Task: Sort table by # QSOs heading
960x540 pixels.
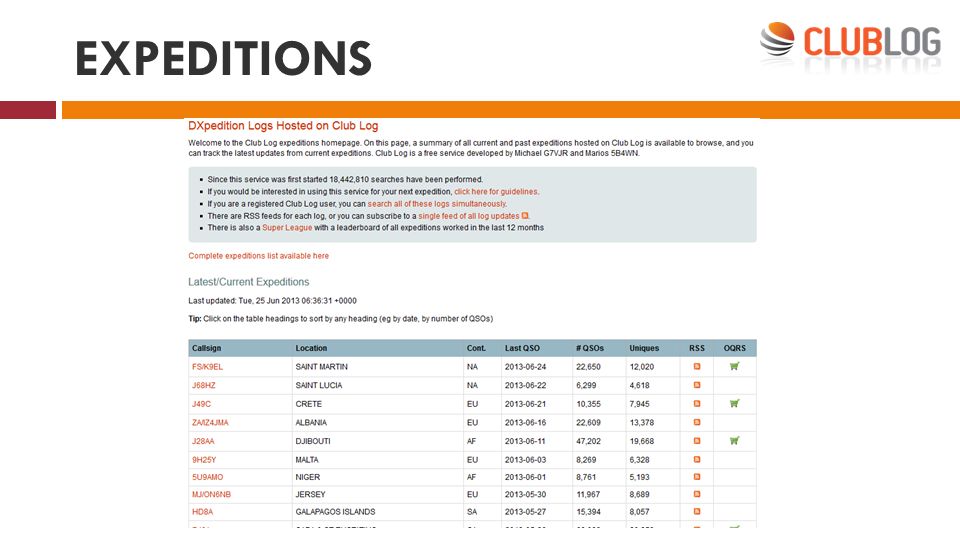Action: 590,348
